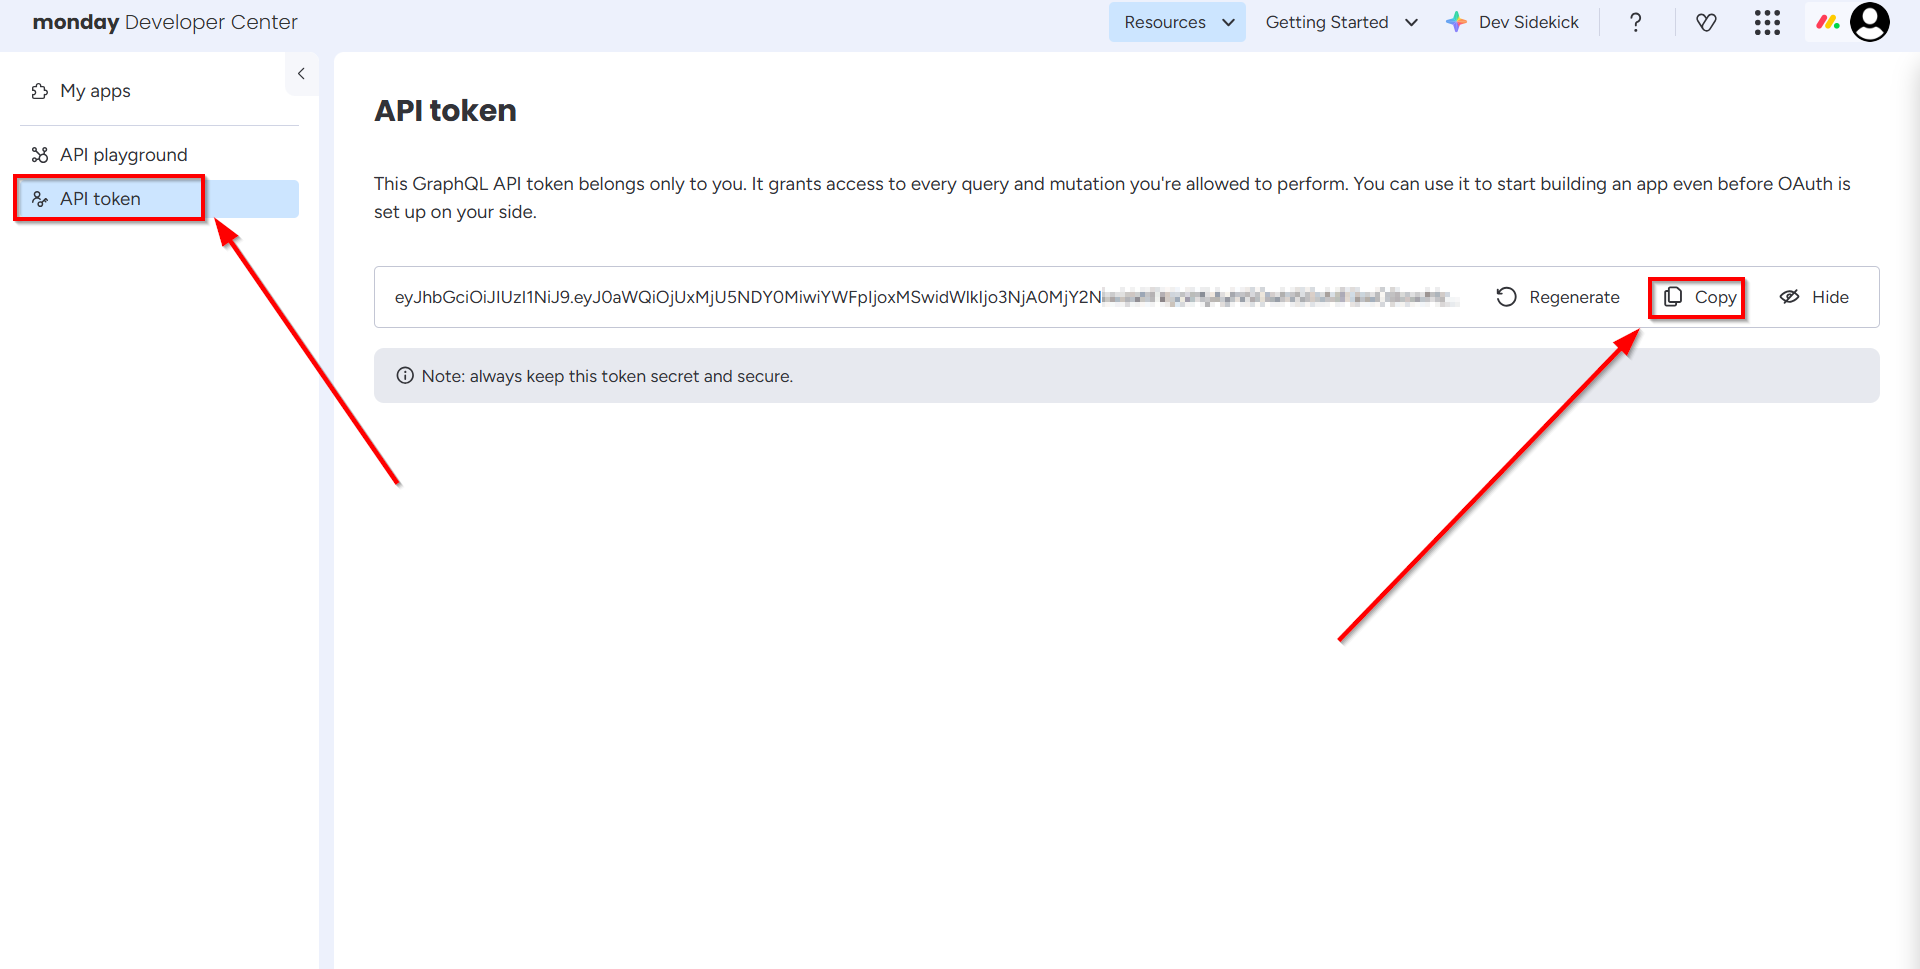Hide the API token using the eye toggle
The height and width of the screenshot is (969, 1920).
(1789, 297)
